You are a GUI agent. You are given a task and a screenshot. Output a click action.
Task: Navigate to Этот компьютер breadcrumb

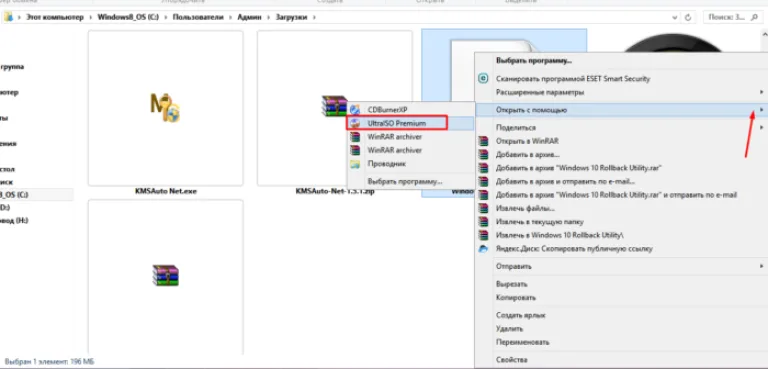pyautogui.click(x=55, y=17)
